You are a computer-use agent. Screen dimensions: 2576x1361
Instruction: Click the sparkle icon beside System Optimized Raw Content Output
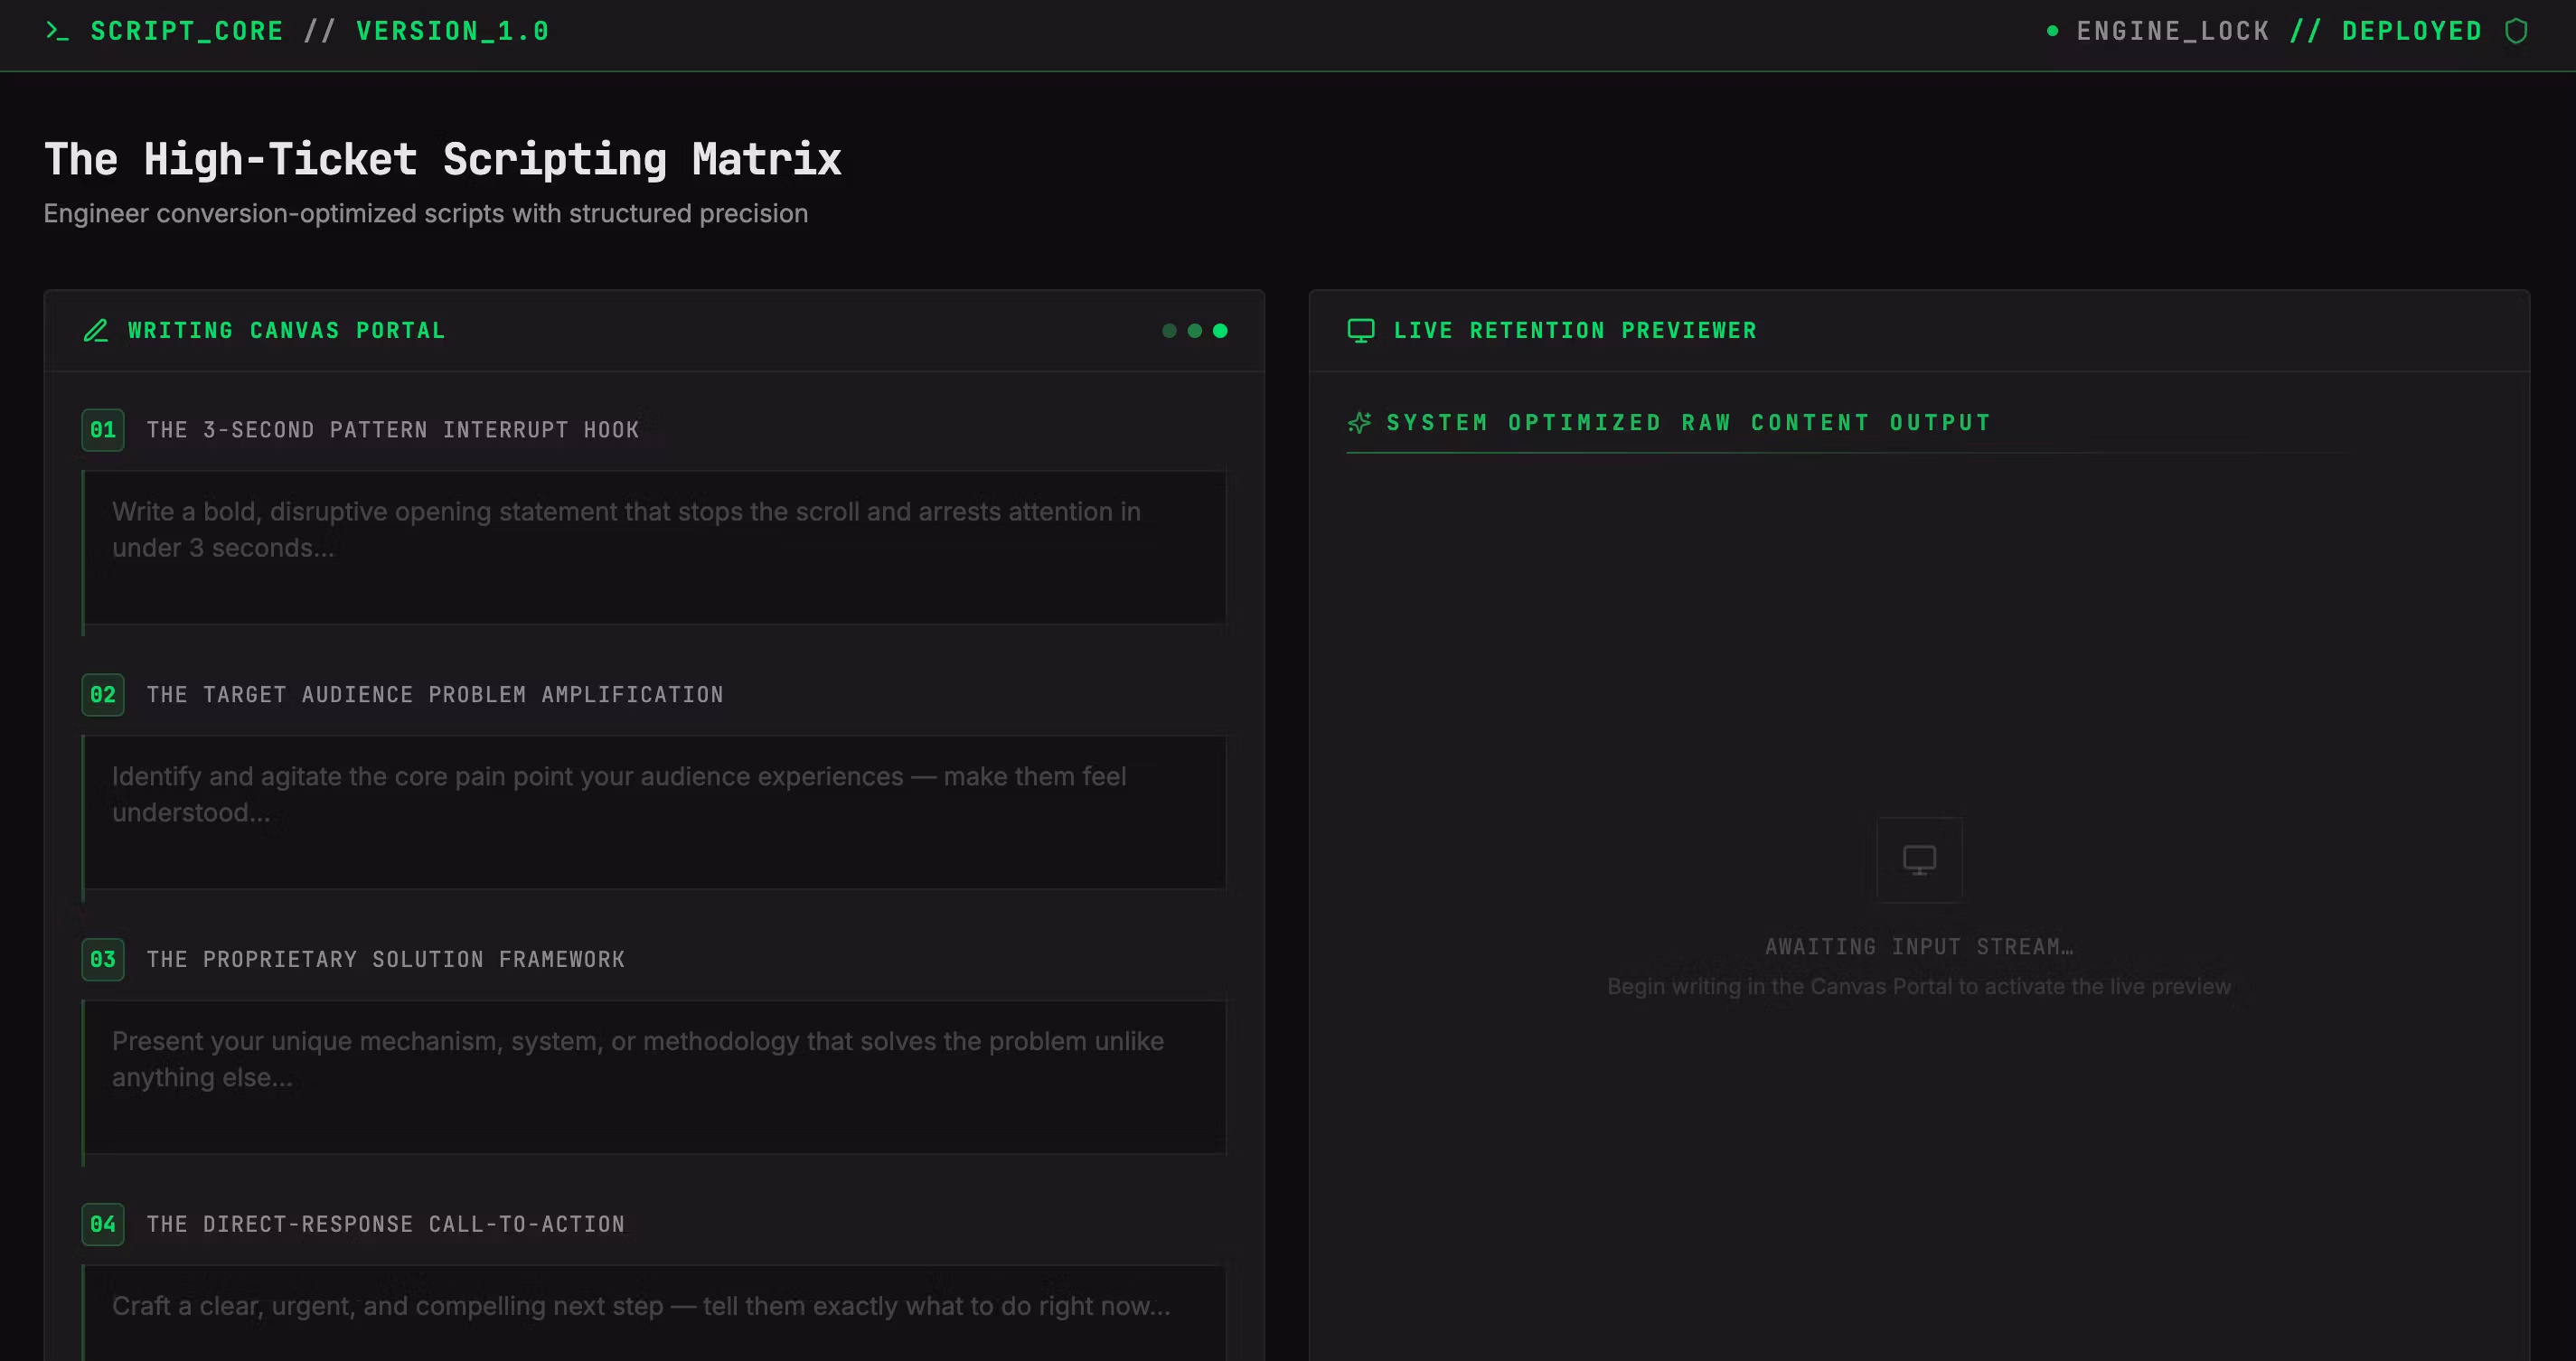coord(1359,423)
